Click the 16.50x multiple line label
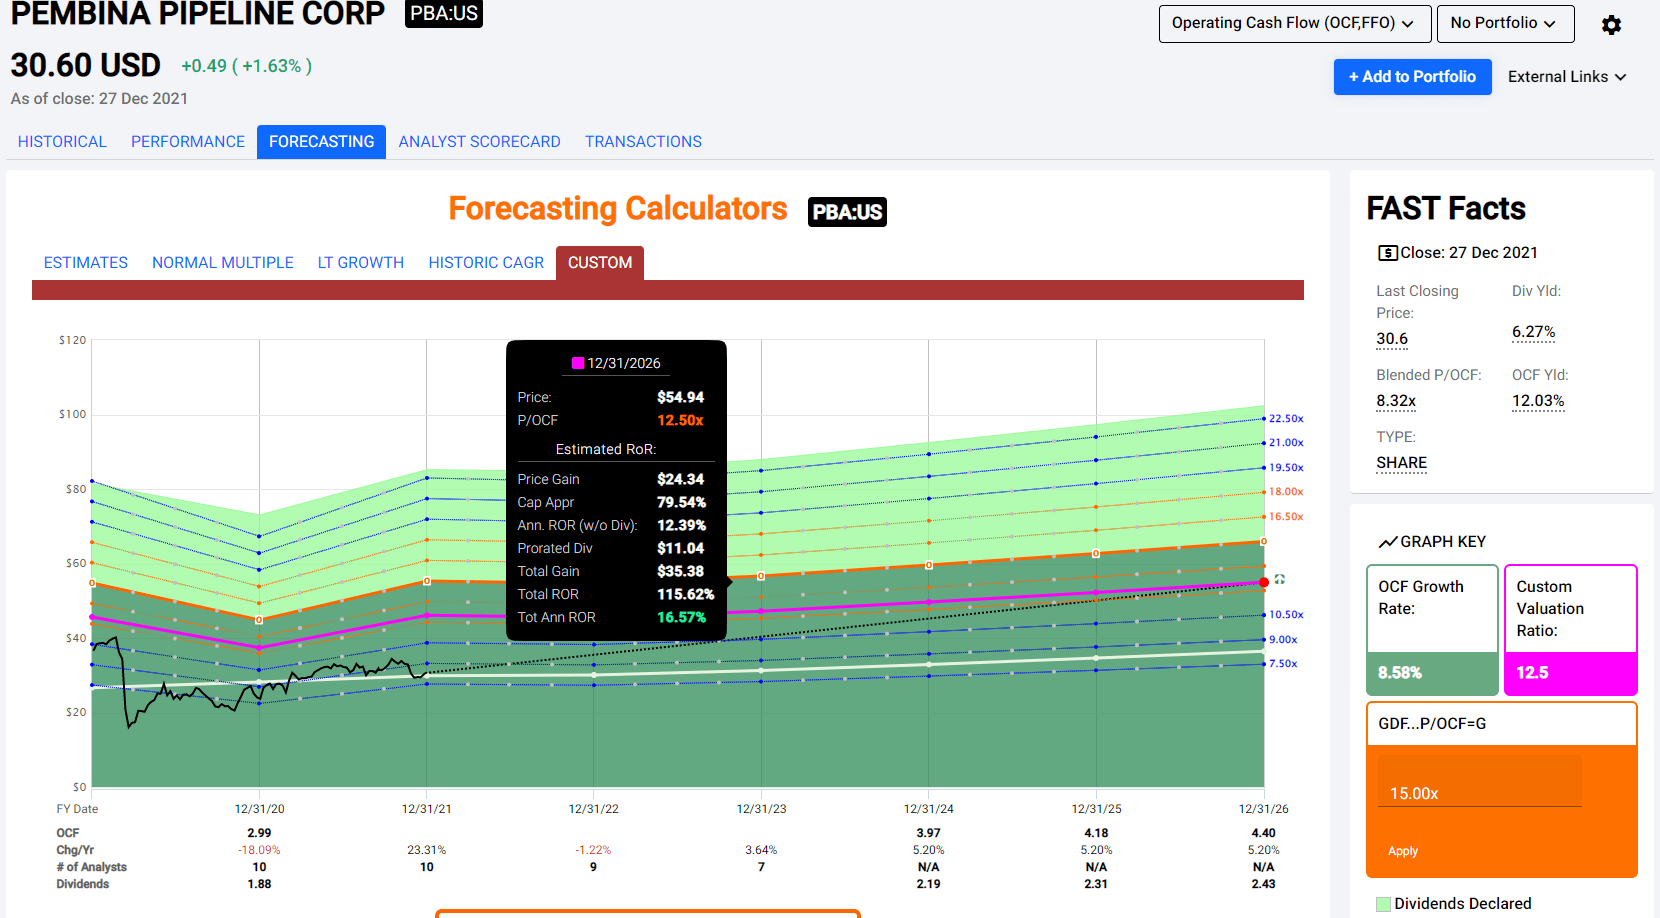This screenshot has width=1660, height=918. [x=1286, y=517]
